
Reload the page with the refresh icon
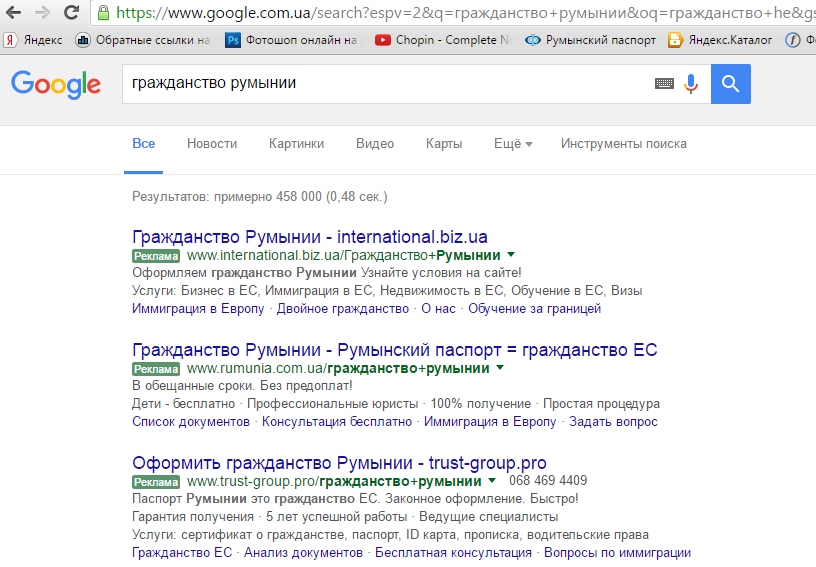point(71,13)
